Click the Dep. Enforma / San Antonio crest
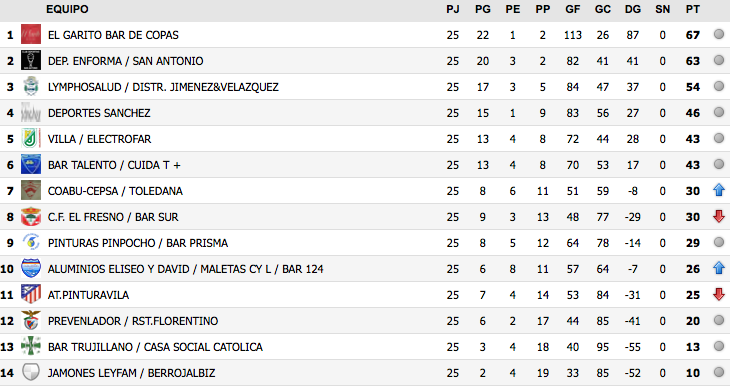 click(31, 61)
